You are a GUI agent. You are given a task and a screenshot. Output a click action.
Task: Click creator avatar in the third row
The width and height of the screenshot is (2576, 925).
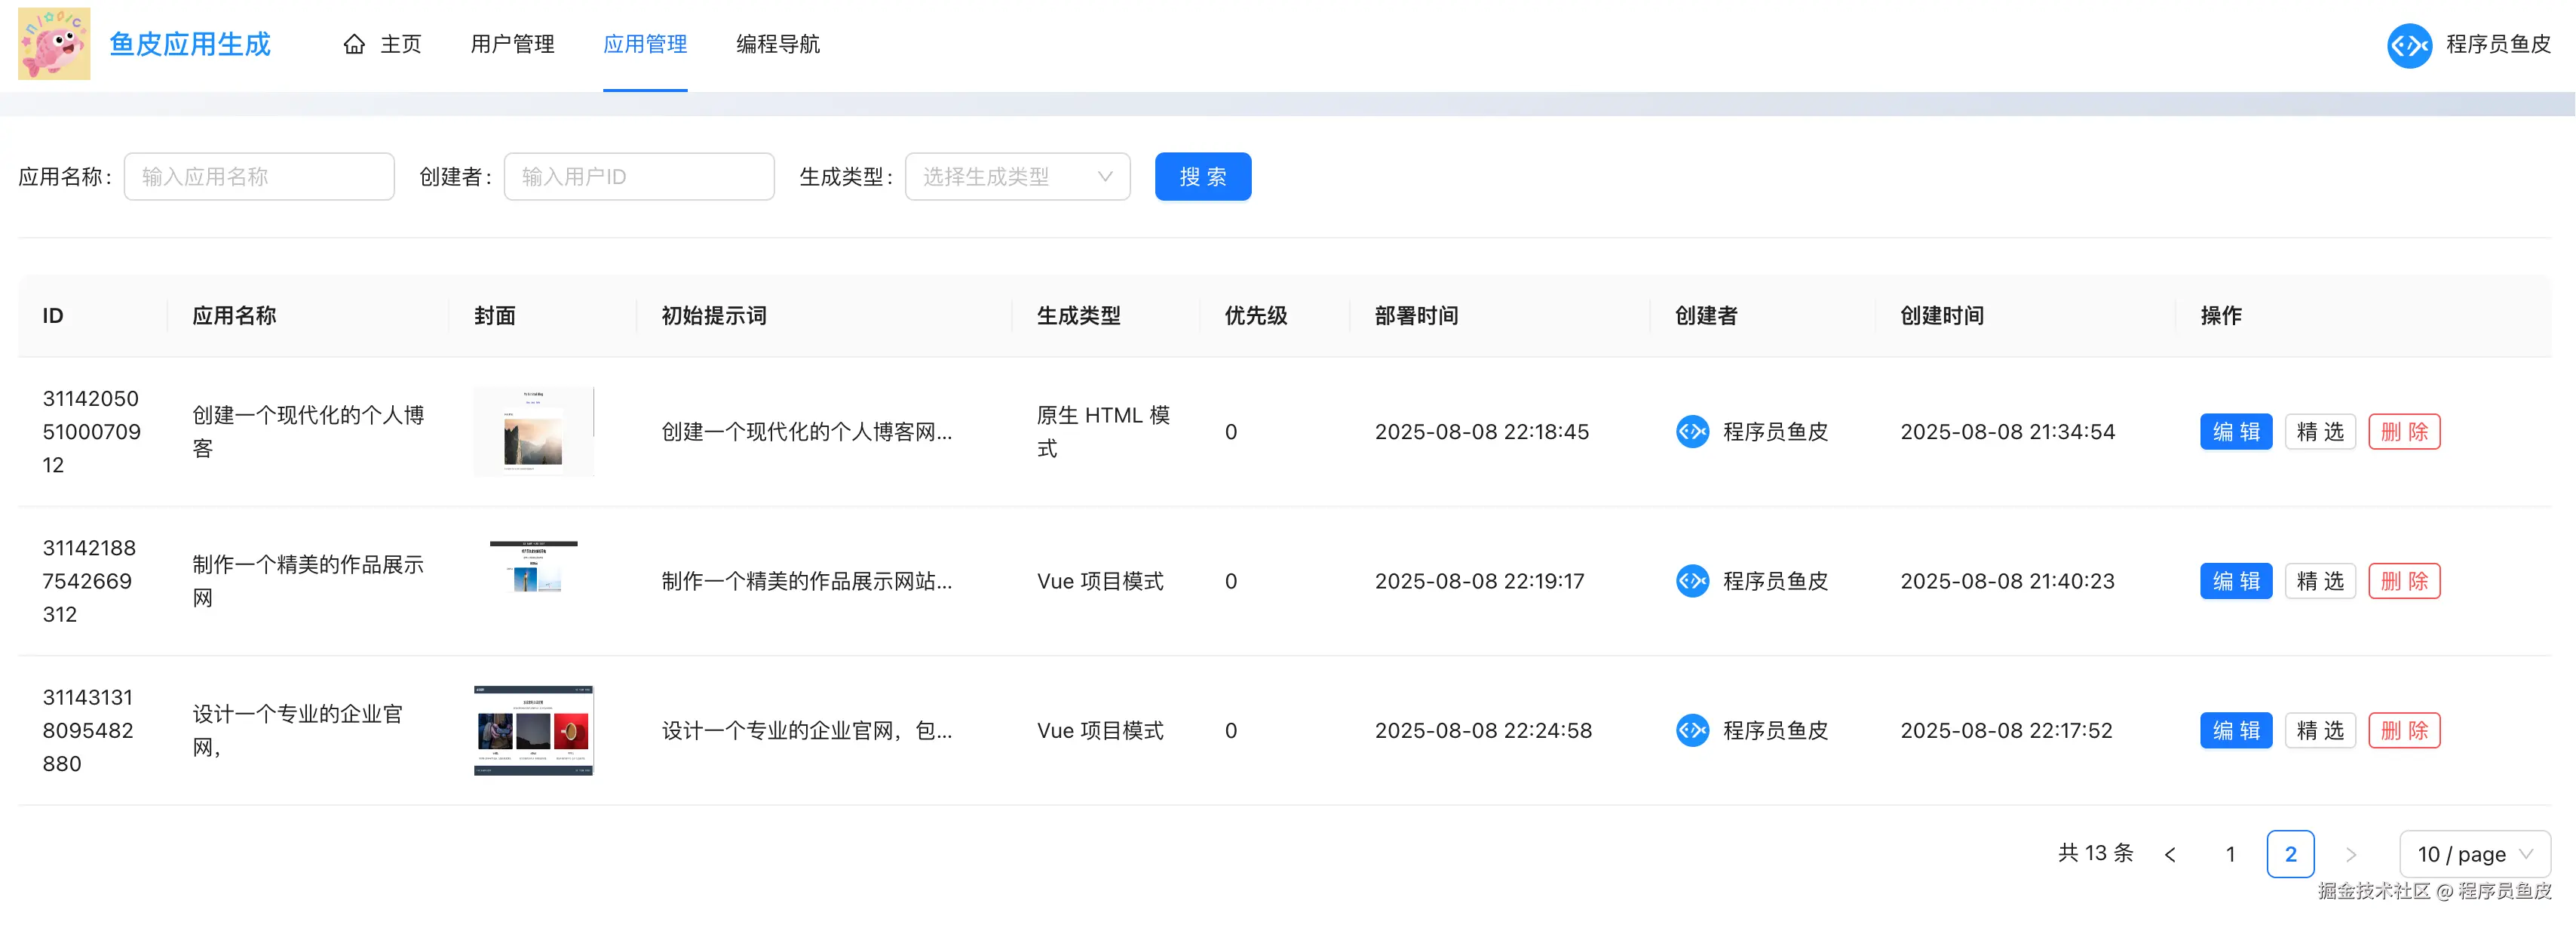[1692, 730]
